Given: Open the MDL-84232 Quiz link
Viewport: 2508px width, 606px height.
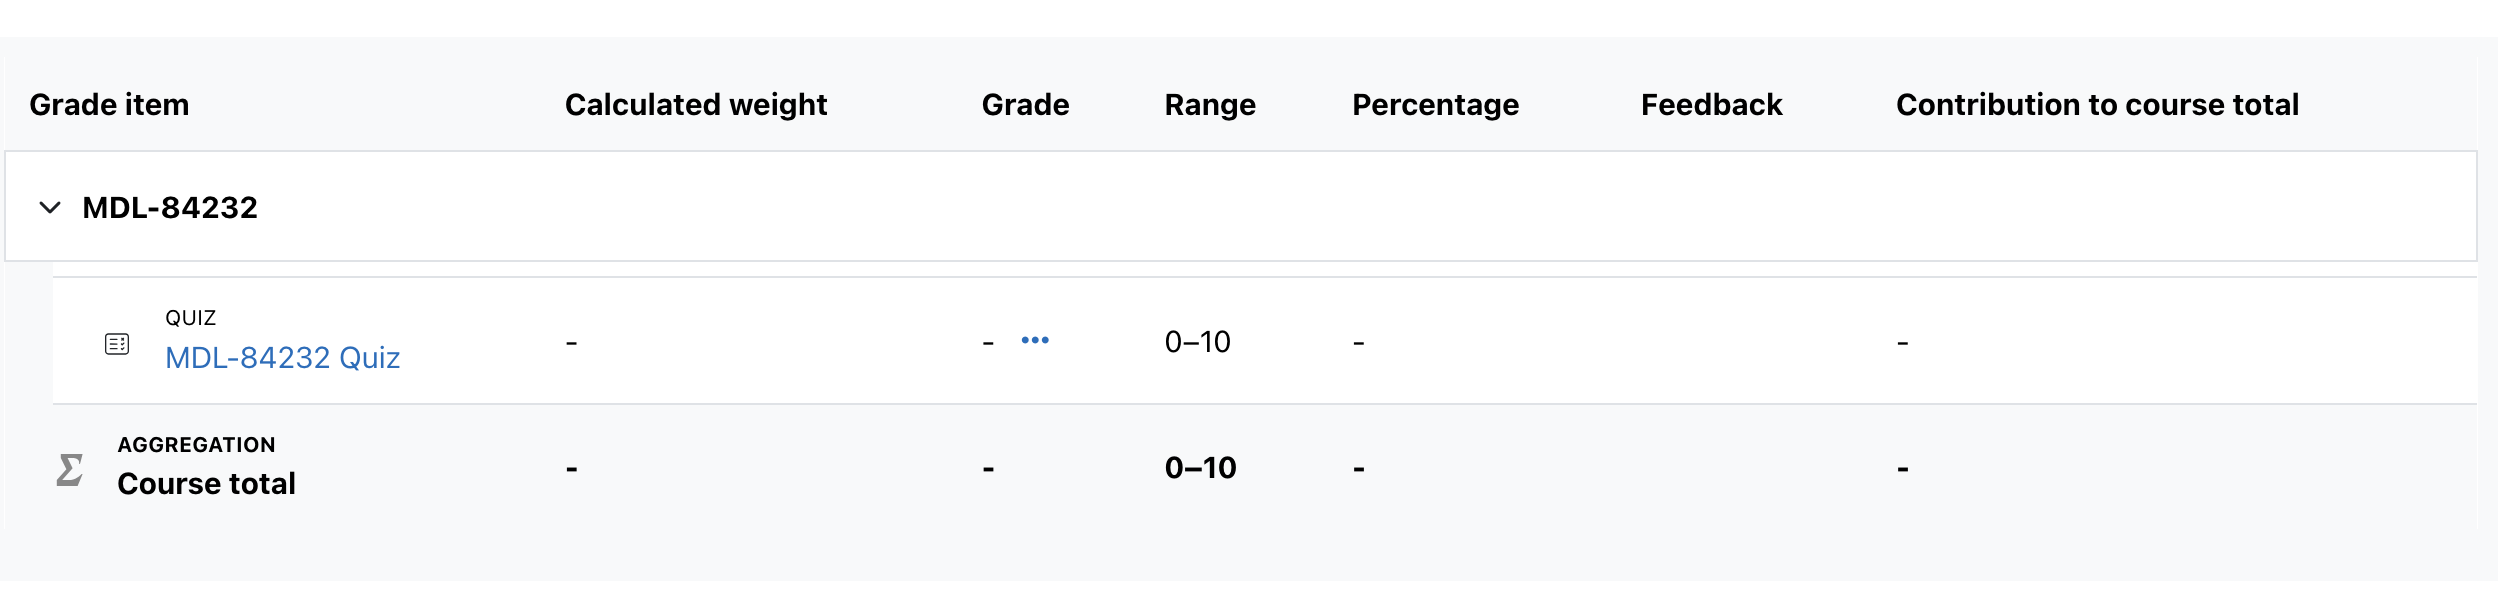Looking at the screenshot, I should click(x=283, y=358).
